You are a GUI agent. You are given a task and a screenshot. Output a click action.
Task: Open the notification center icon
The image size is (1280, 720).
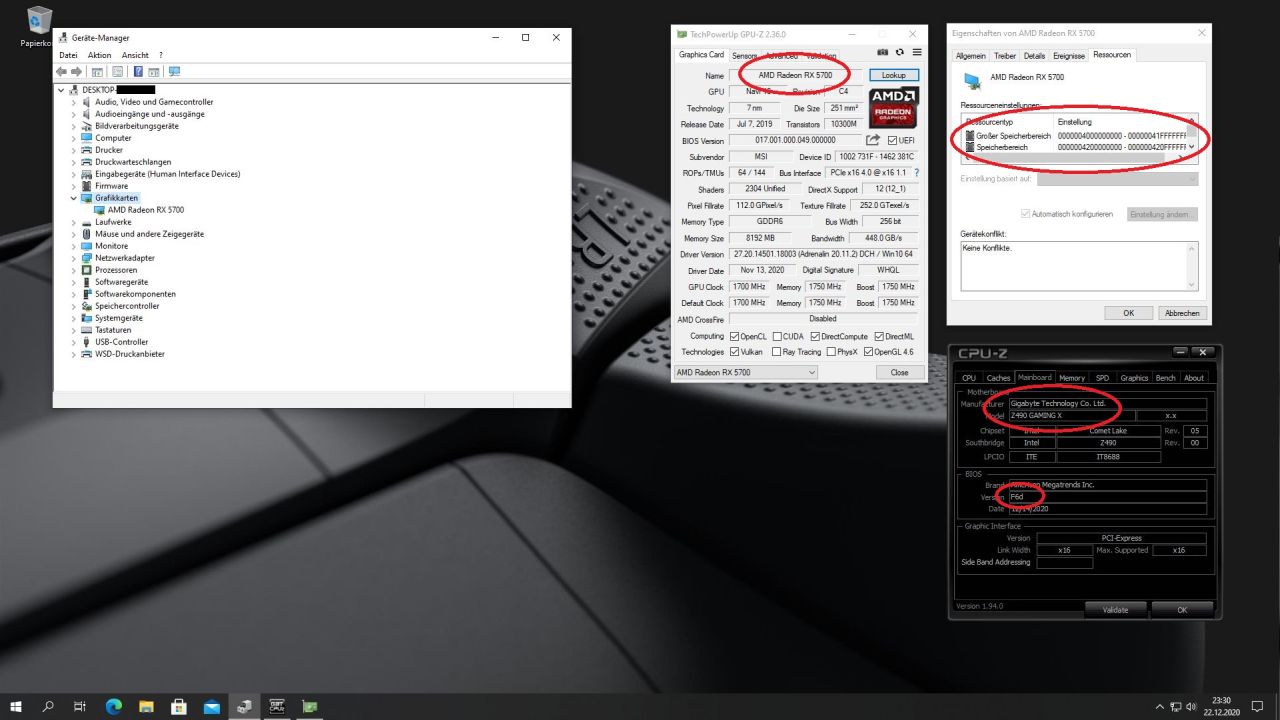click(1257, 706)
